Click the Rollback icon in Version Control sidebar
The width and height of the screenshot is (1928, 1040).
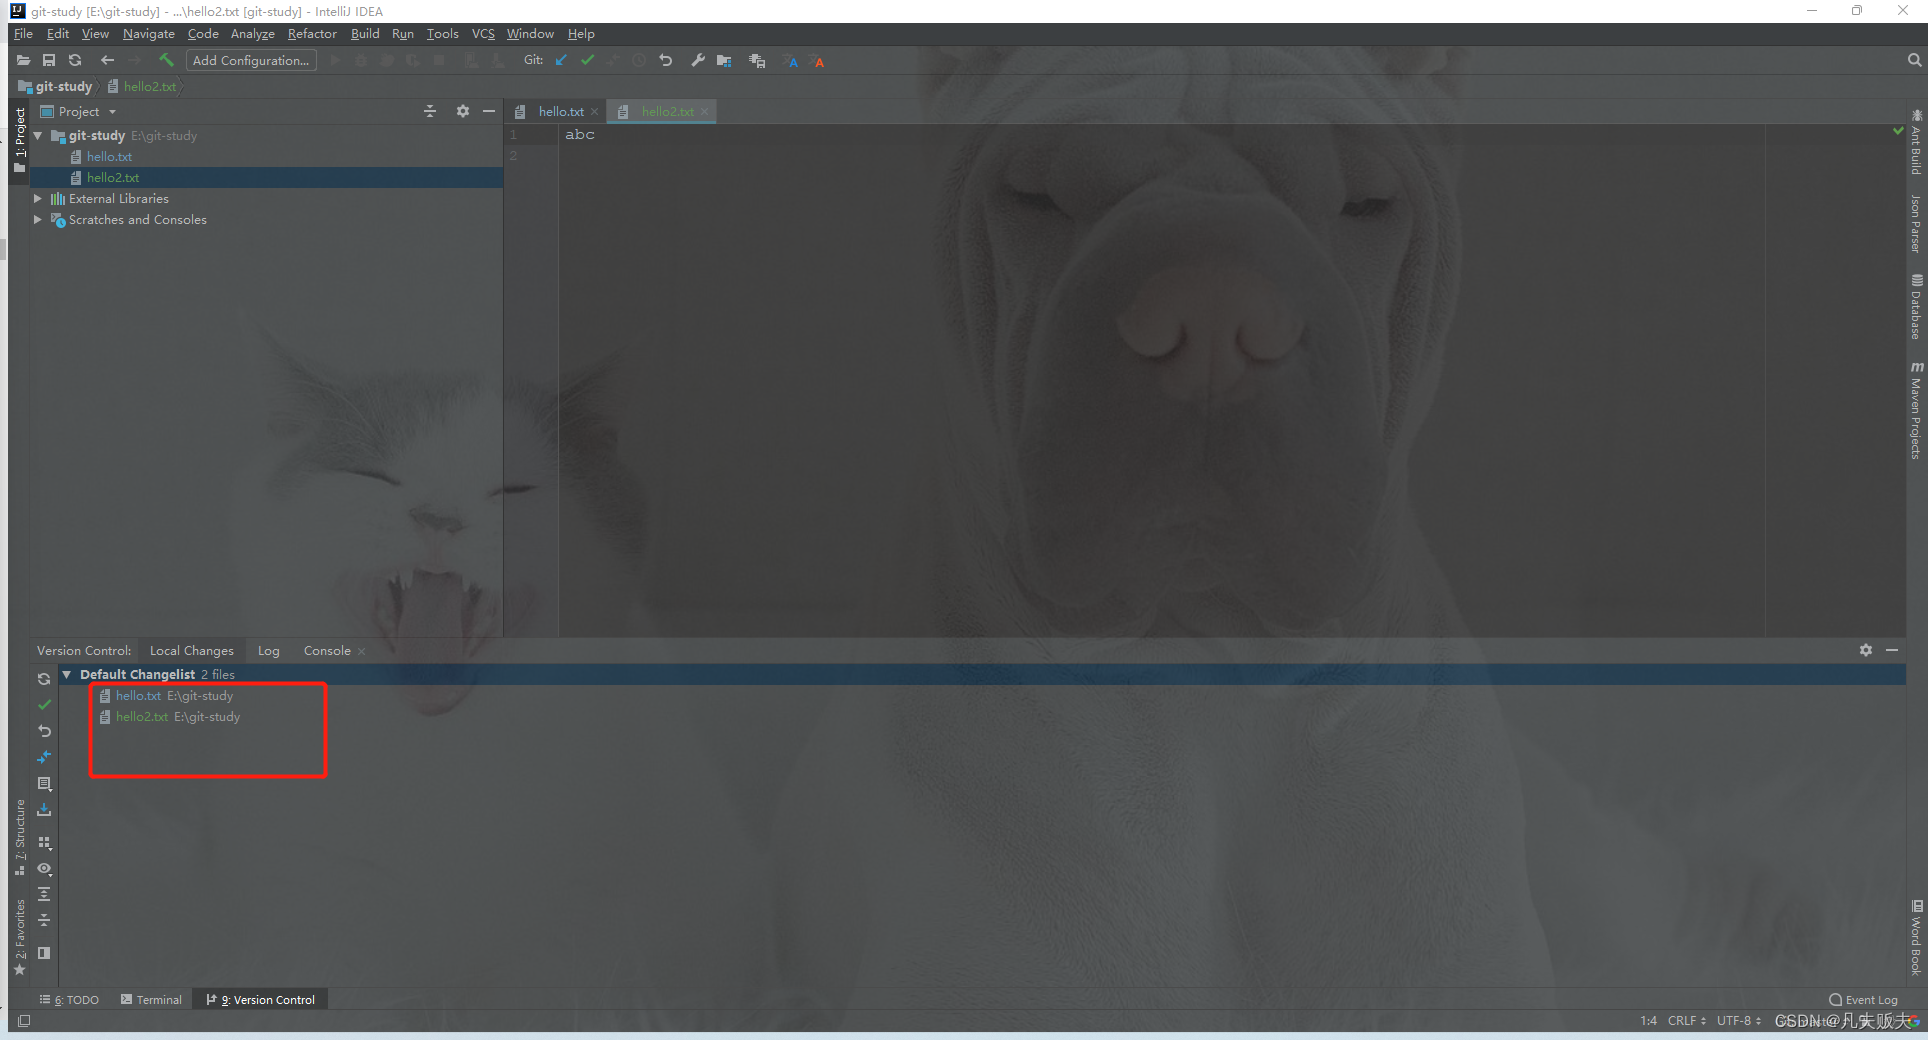44,731
